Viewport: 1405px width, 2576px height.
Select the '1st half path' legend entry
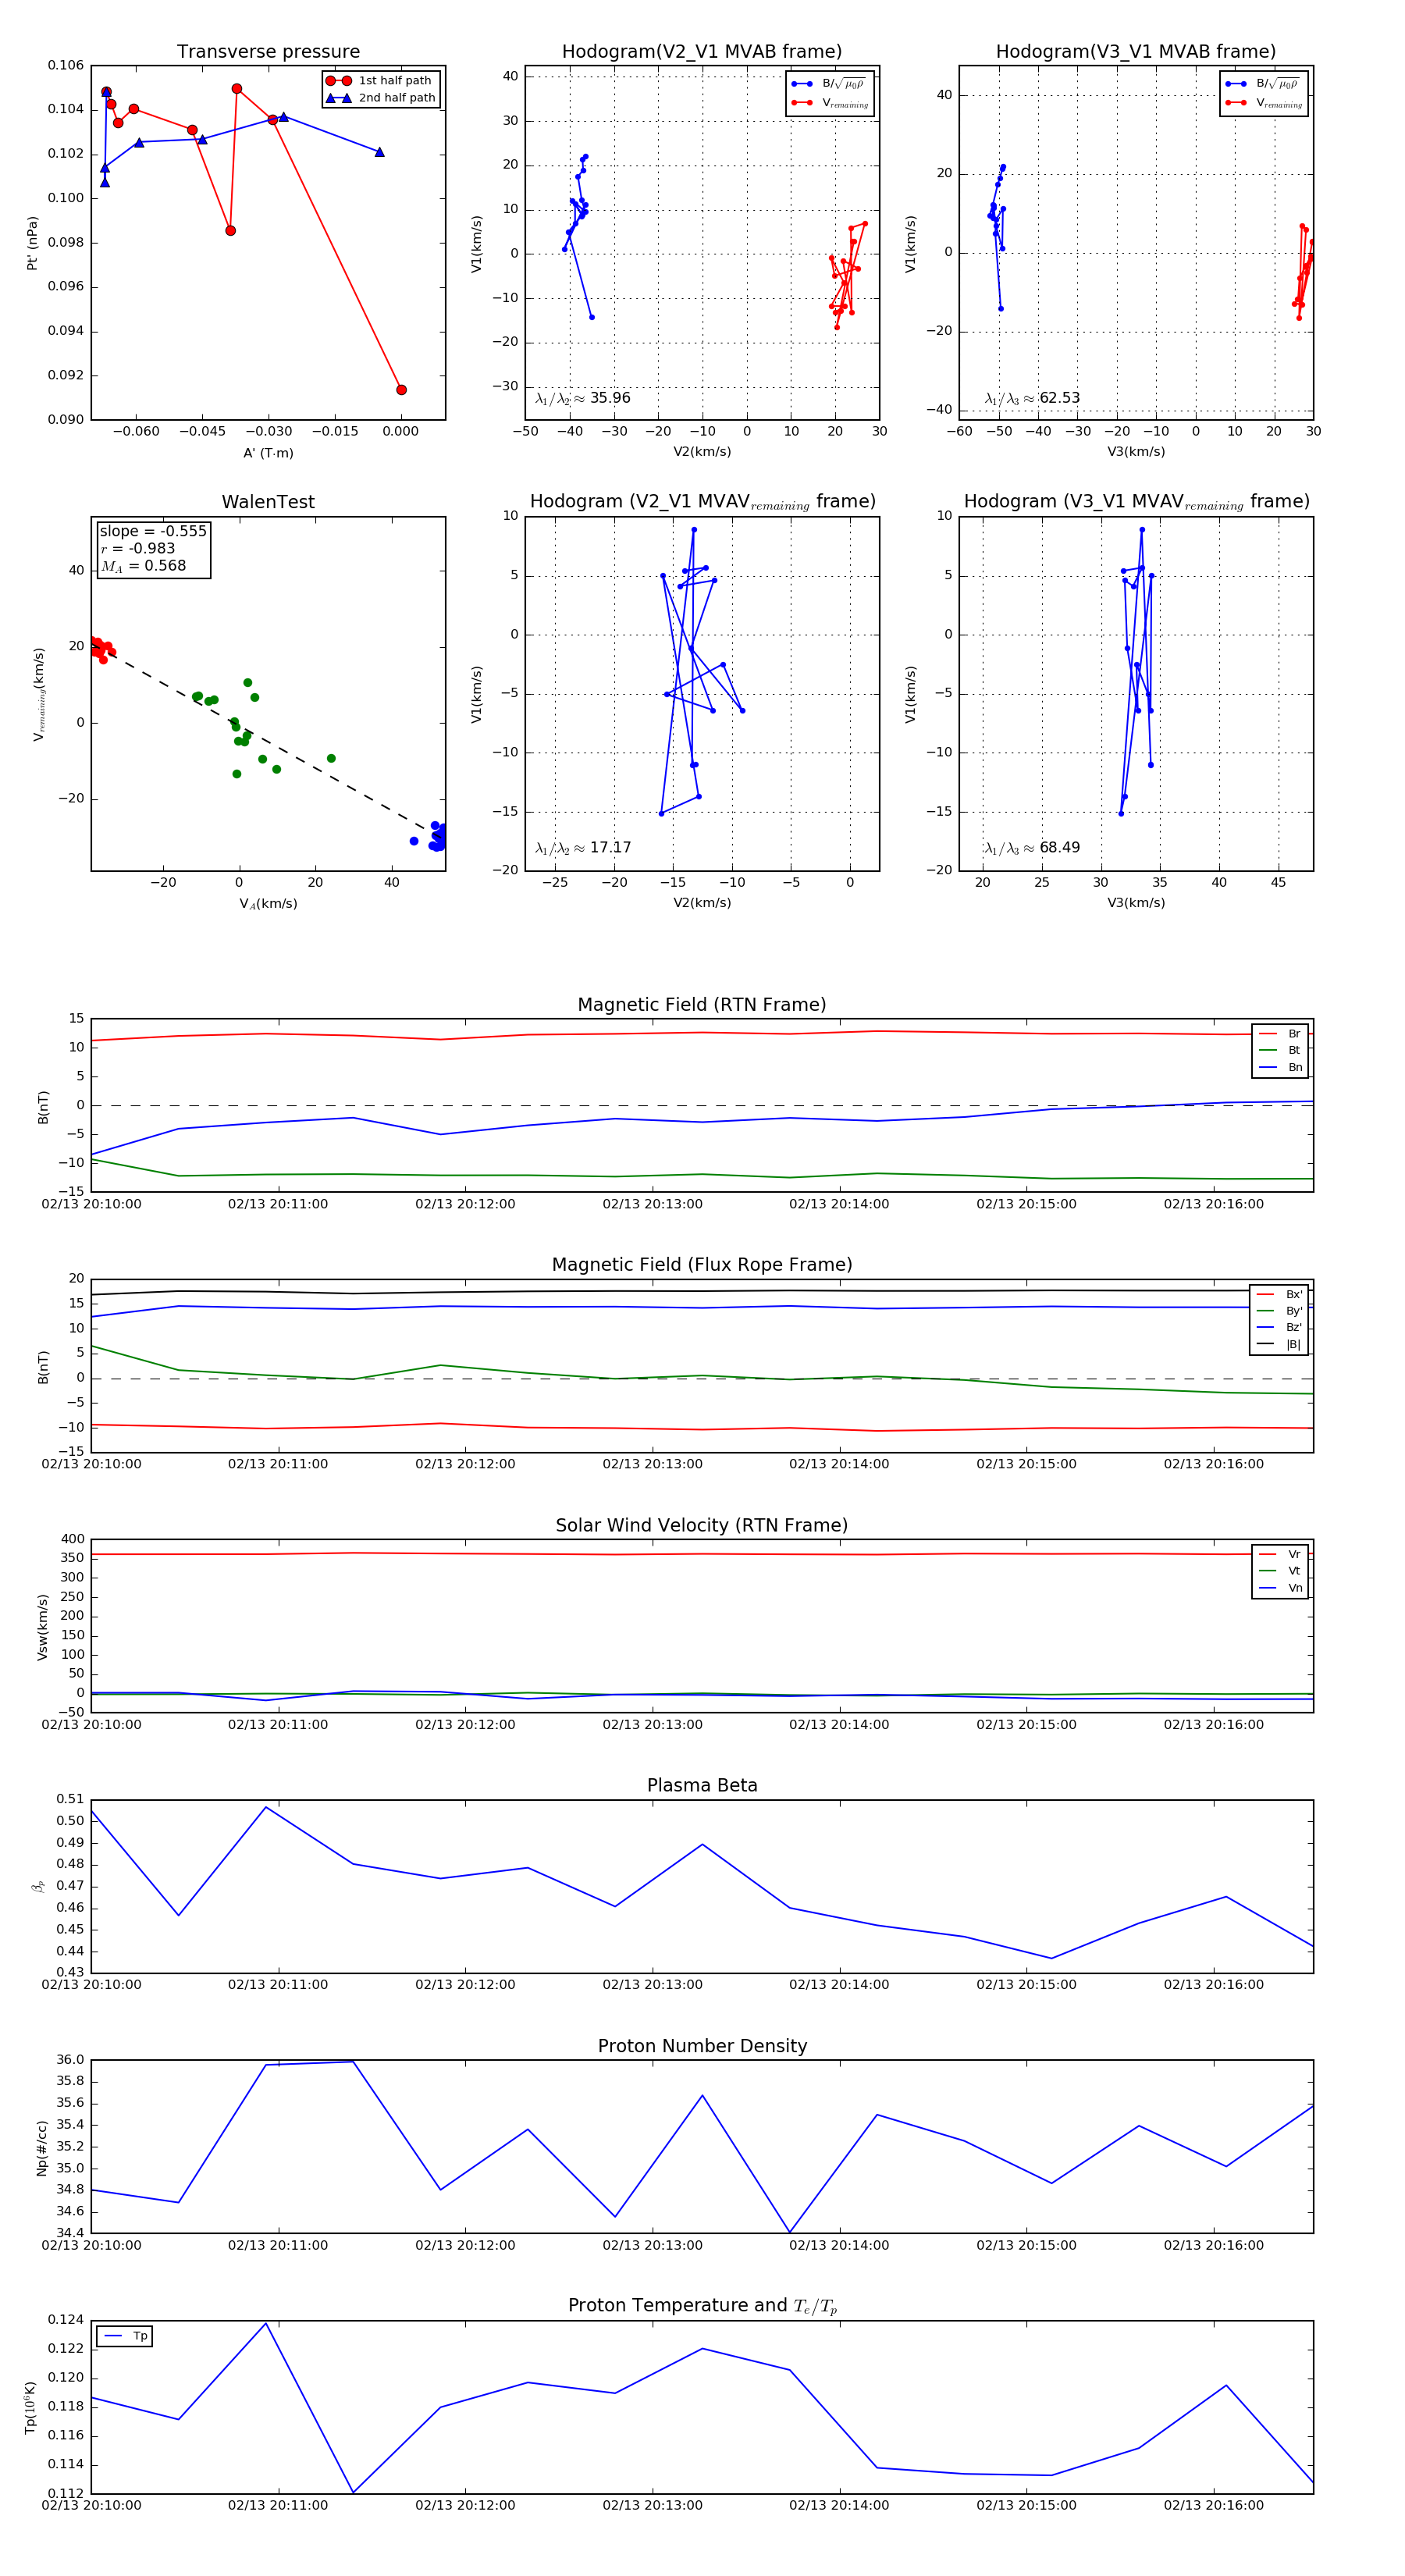pos(381,81)
